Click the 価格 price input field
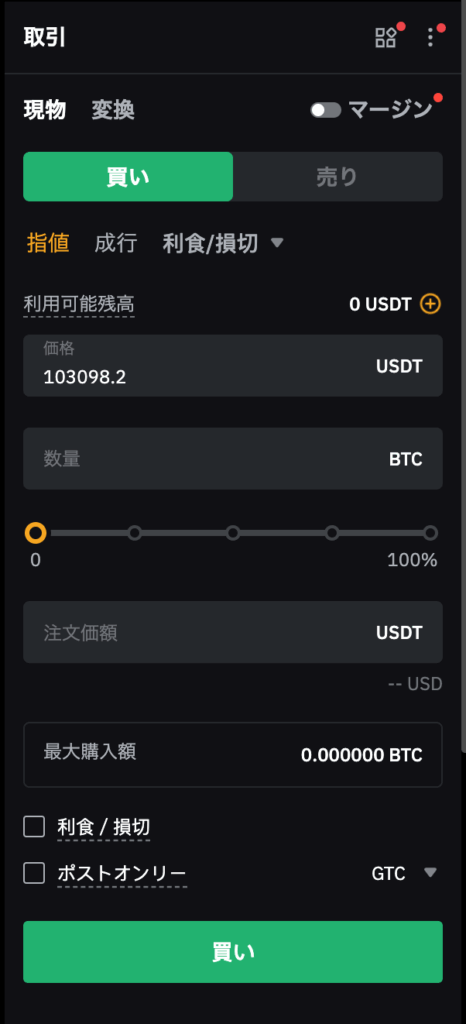466x1024 pixels. [233, 365]
